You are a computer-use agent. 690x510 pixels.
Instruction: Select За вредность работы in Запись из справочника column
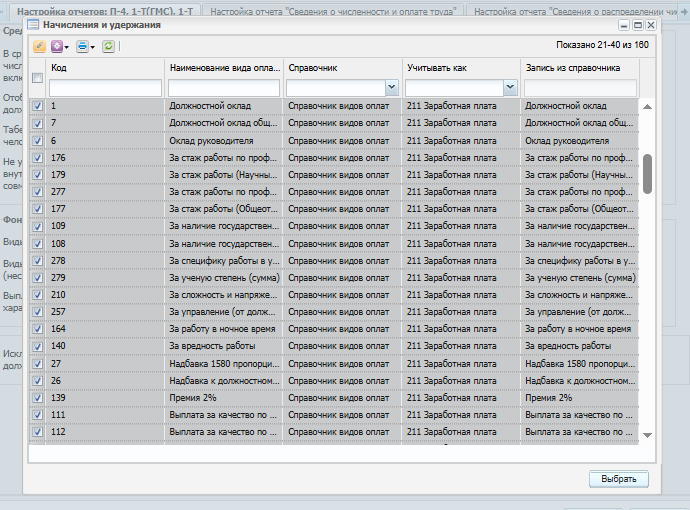(x=580, y=346)
